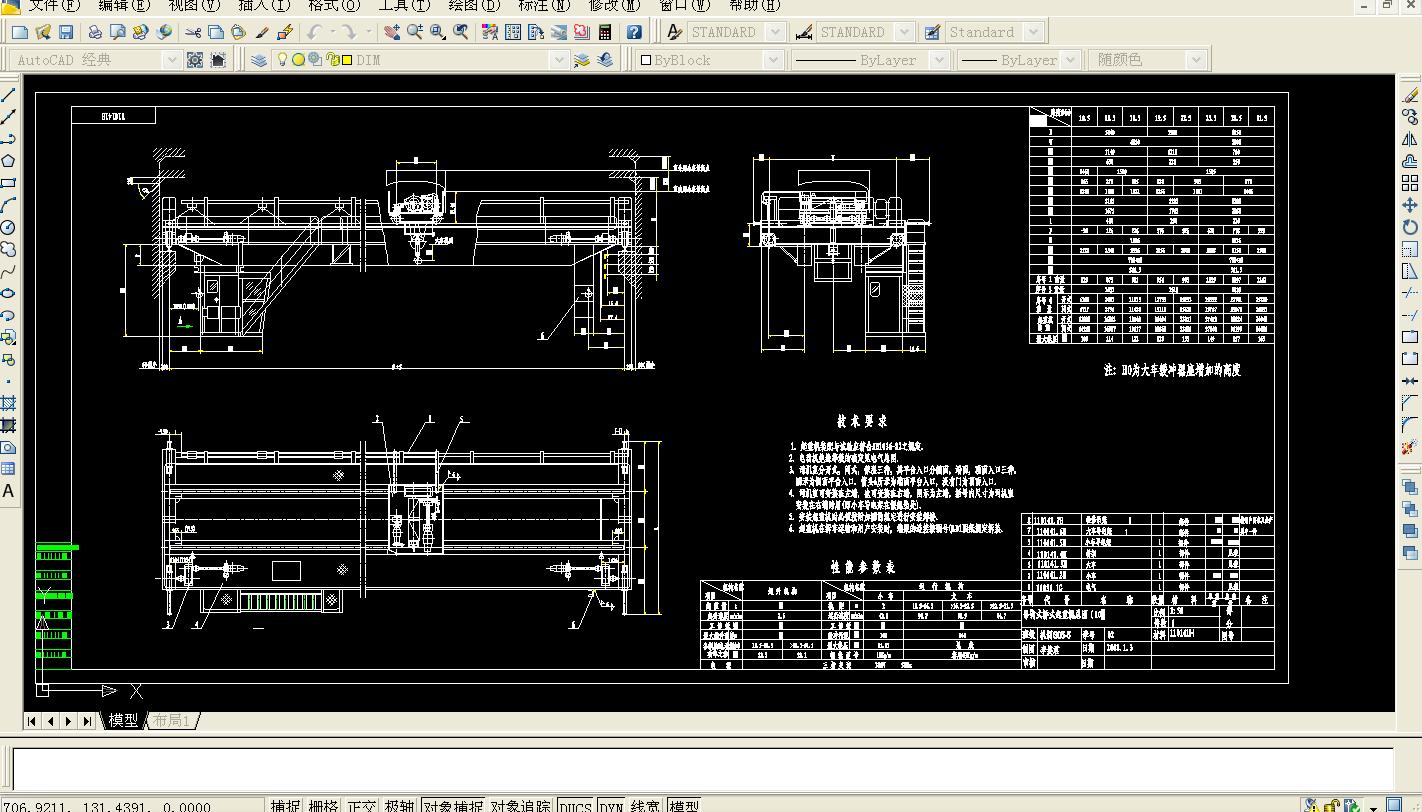Click the Save drawing icon
Image resolution: width=1422 pixels, height=812 pixels.
tap(66, 32)
